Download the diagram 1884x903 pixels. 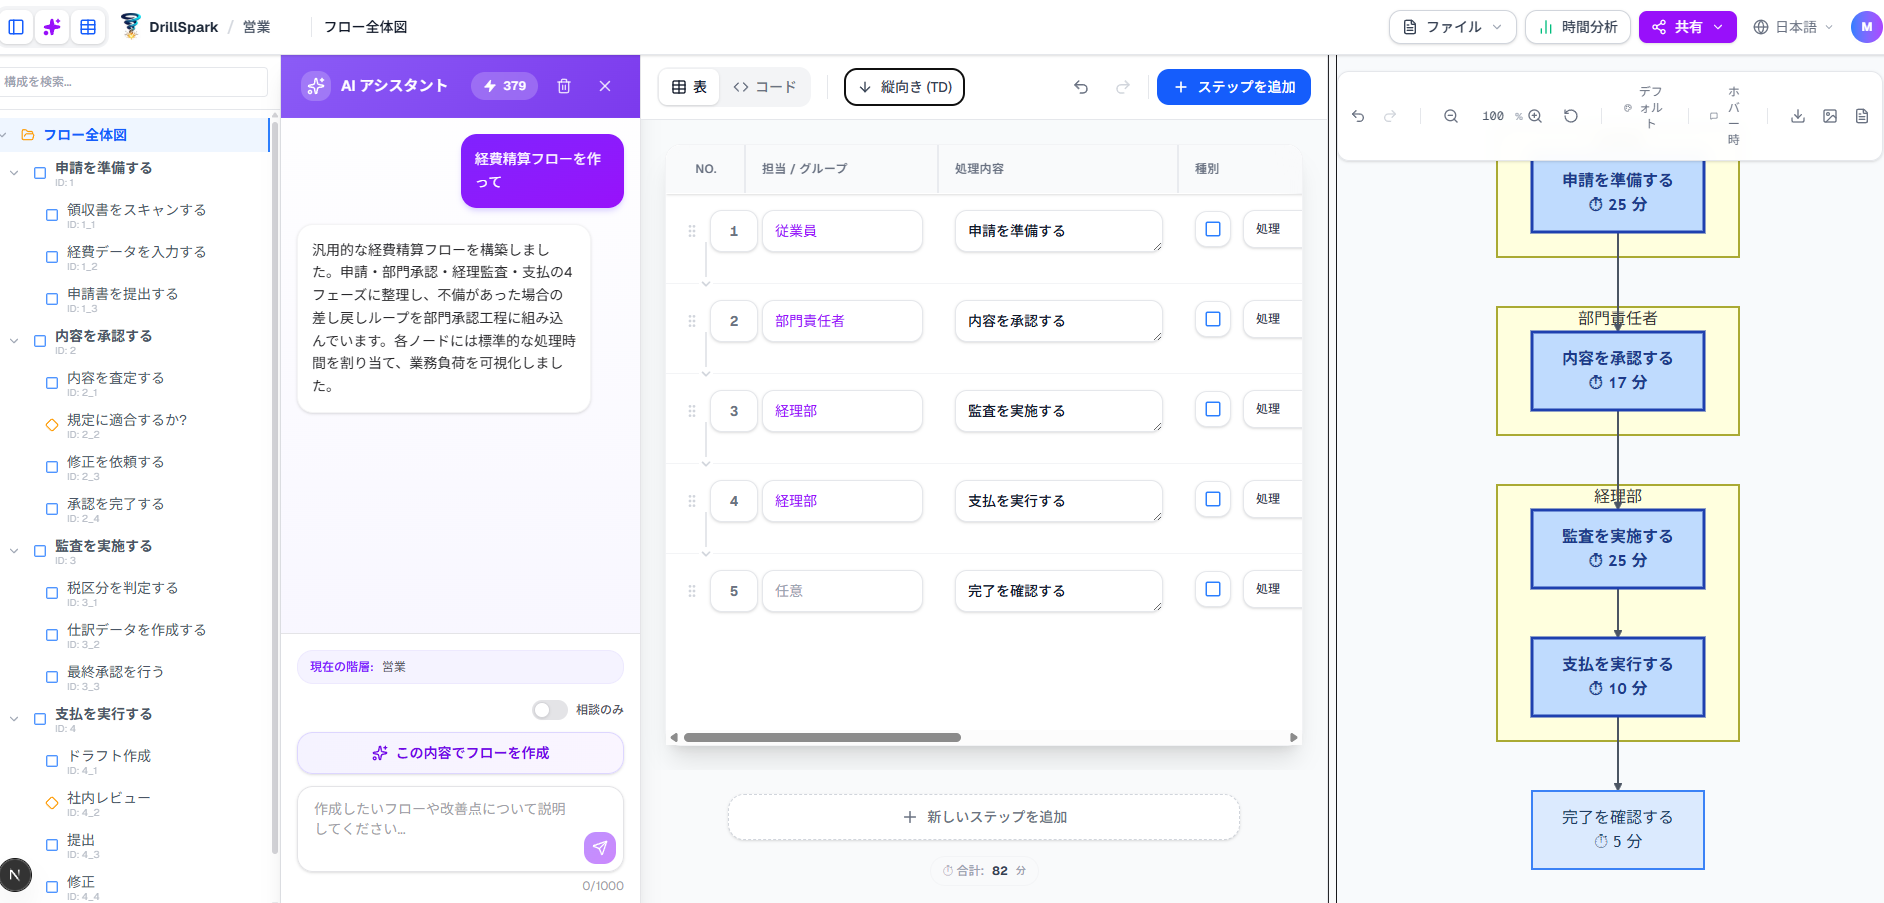1797,116
